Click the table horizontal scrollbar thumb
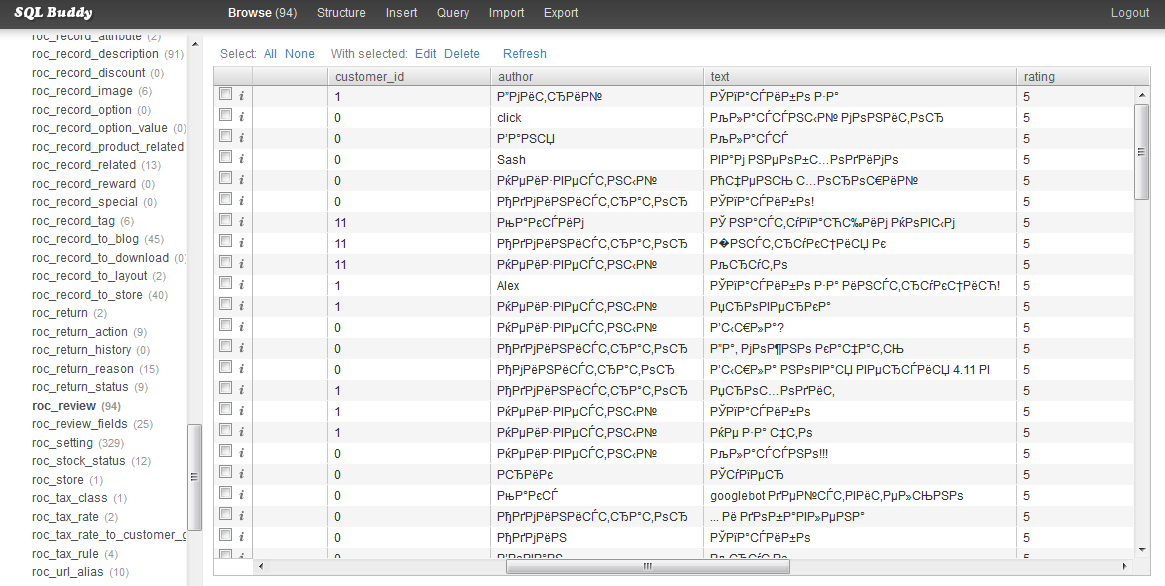Viewport: 1165px width, 586px height. tap(647, 566)
